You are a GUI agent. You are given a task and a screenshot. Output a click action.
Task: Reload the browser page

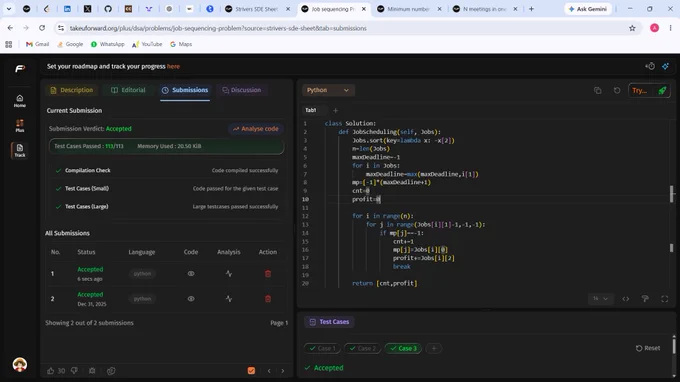(x=42, y=28)
